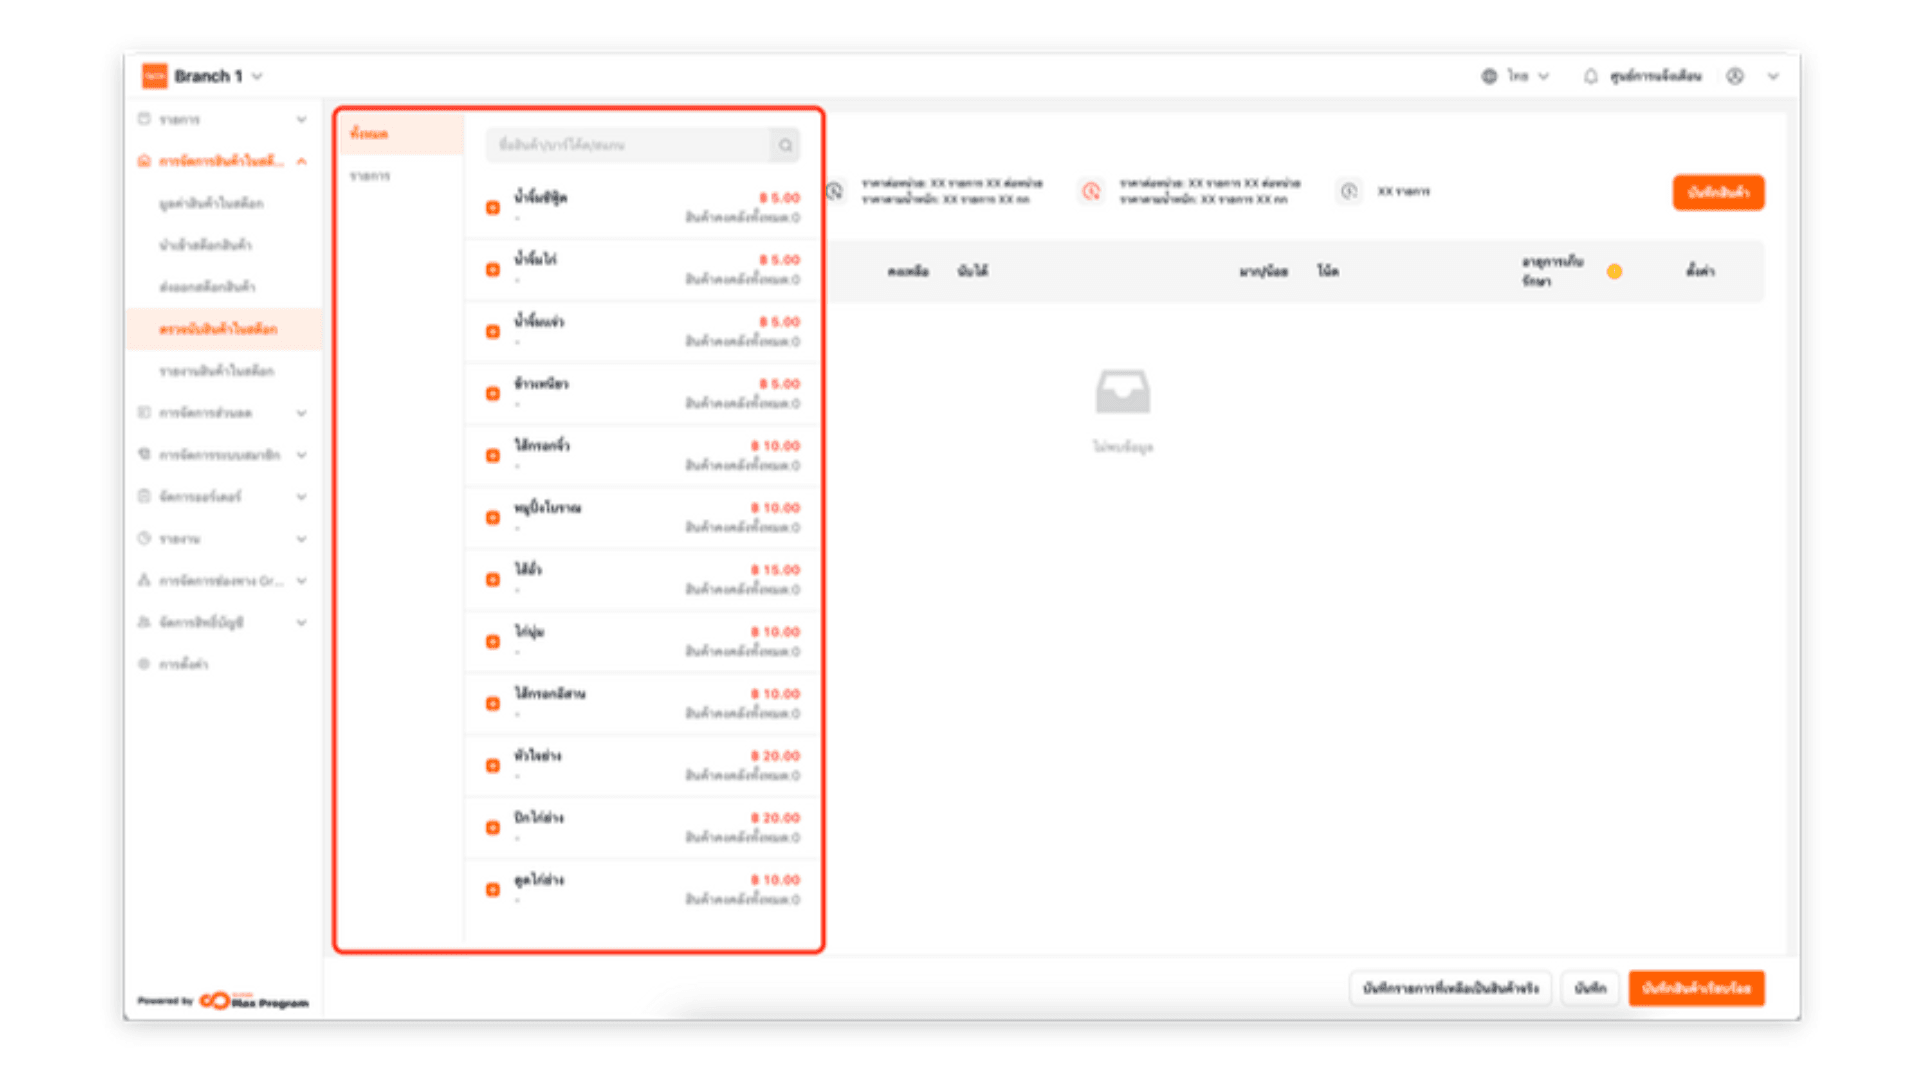Click the search magnifier icon in product panel
This screenshot has width=1920, height=1080.
tap(785, 146)
